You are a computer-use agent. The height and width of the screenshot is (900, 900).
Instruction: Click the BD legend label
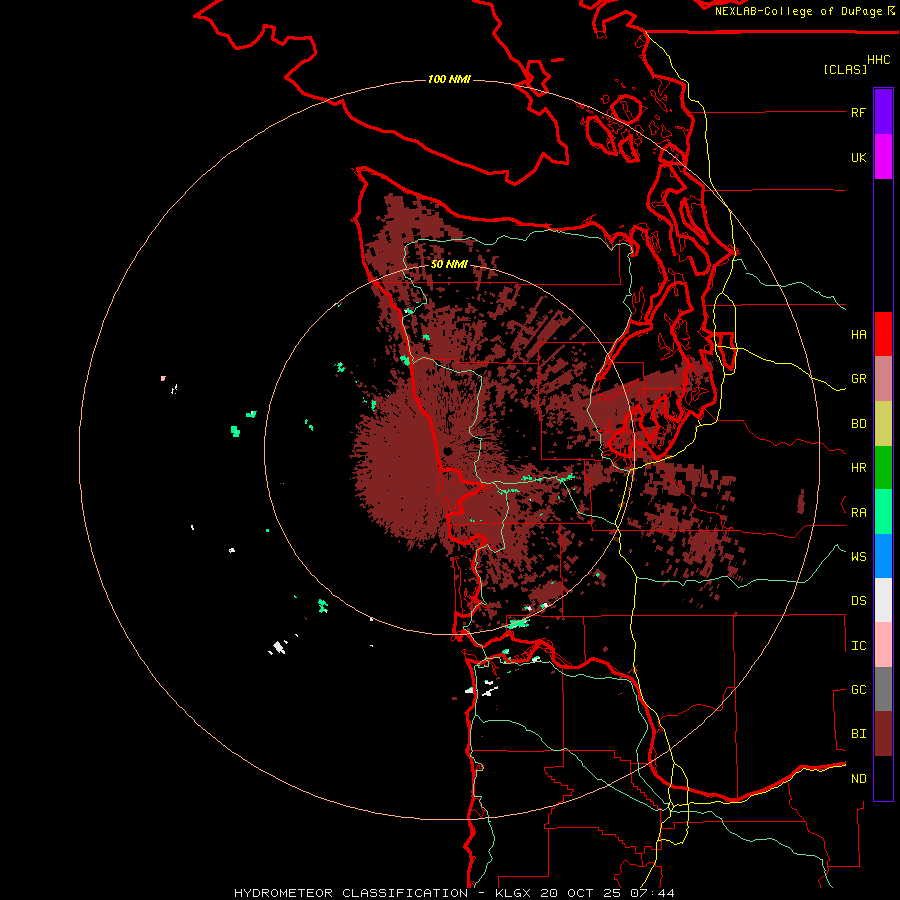pyautogui.click(x=858, y=424)
